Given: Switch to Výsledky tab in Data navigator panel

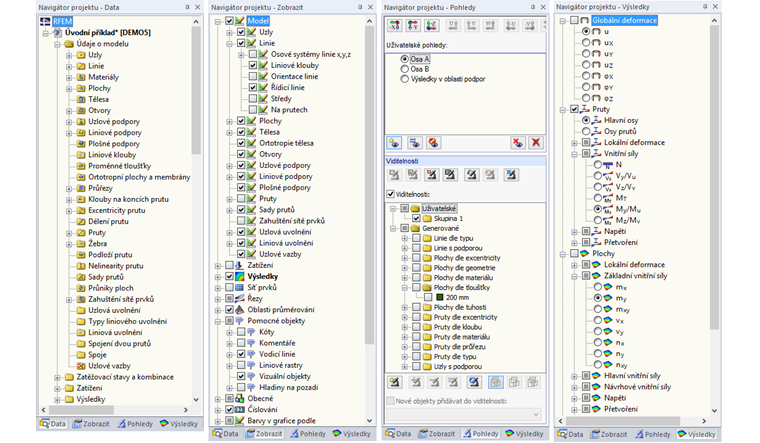Looking at the screenshot, I should click(179, 424).
